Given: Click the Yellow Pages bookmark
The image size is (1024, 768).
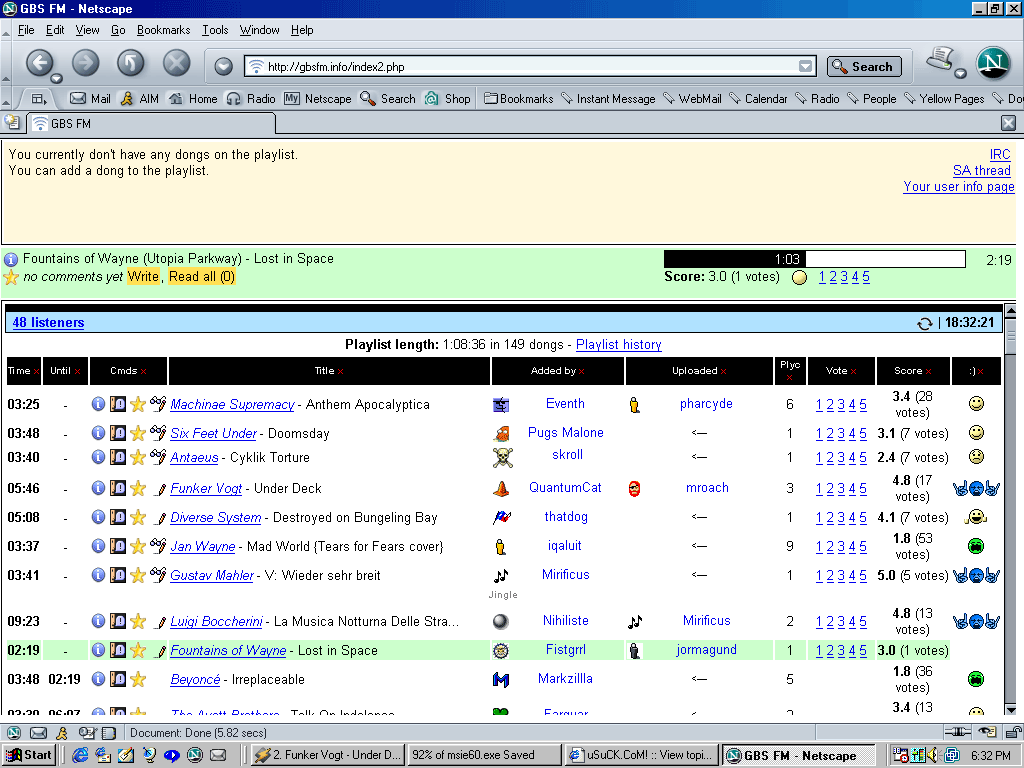Looking at the screenshot, I should [944, 99].
